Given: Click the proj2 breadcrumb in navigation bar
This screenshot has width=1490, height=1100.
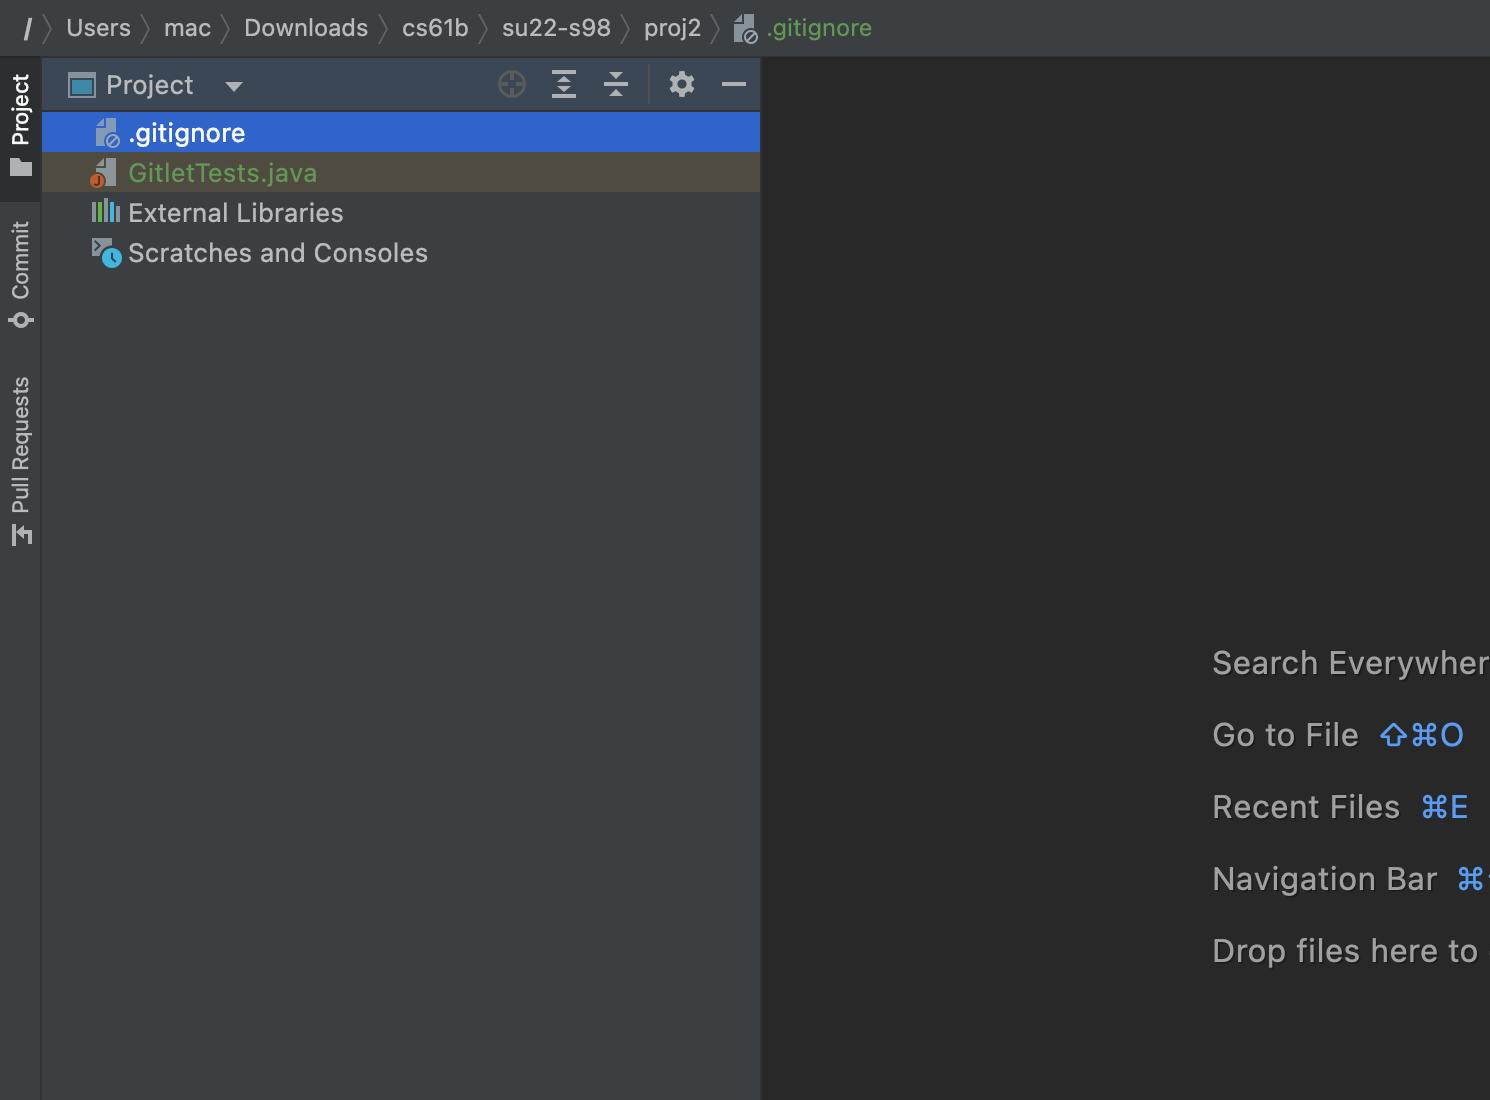Looking at the screenshot, I should click(x=672, y=28).
